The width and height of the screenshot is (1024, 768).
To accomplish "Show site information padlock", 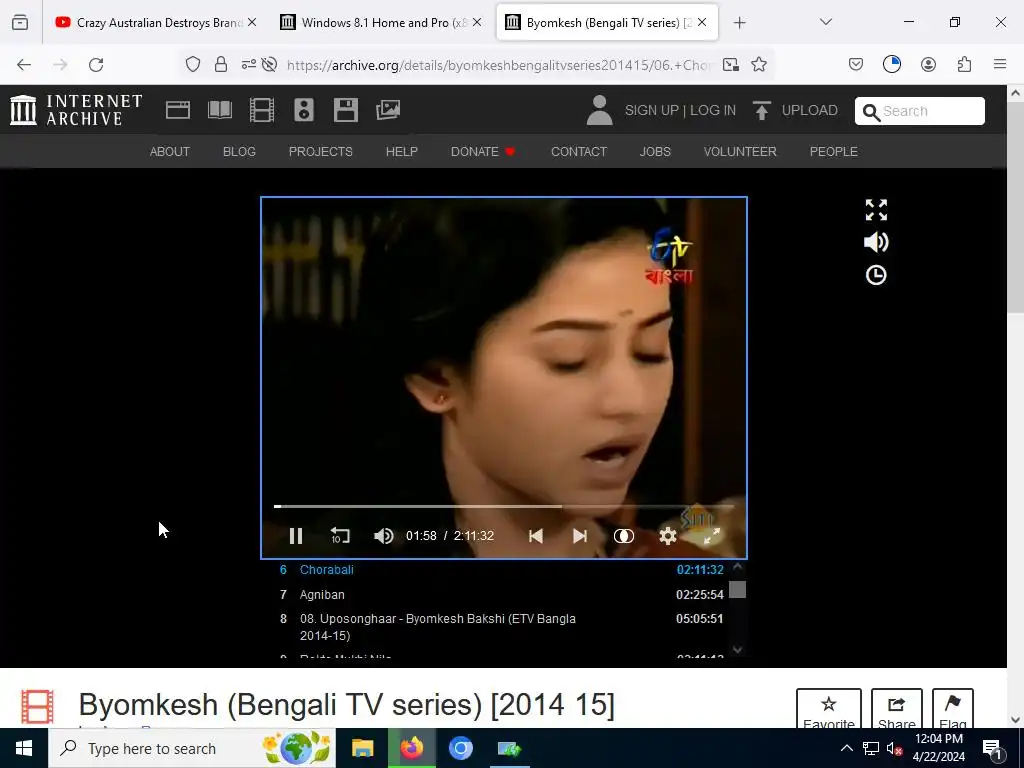I will [x=221, y=64].
